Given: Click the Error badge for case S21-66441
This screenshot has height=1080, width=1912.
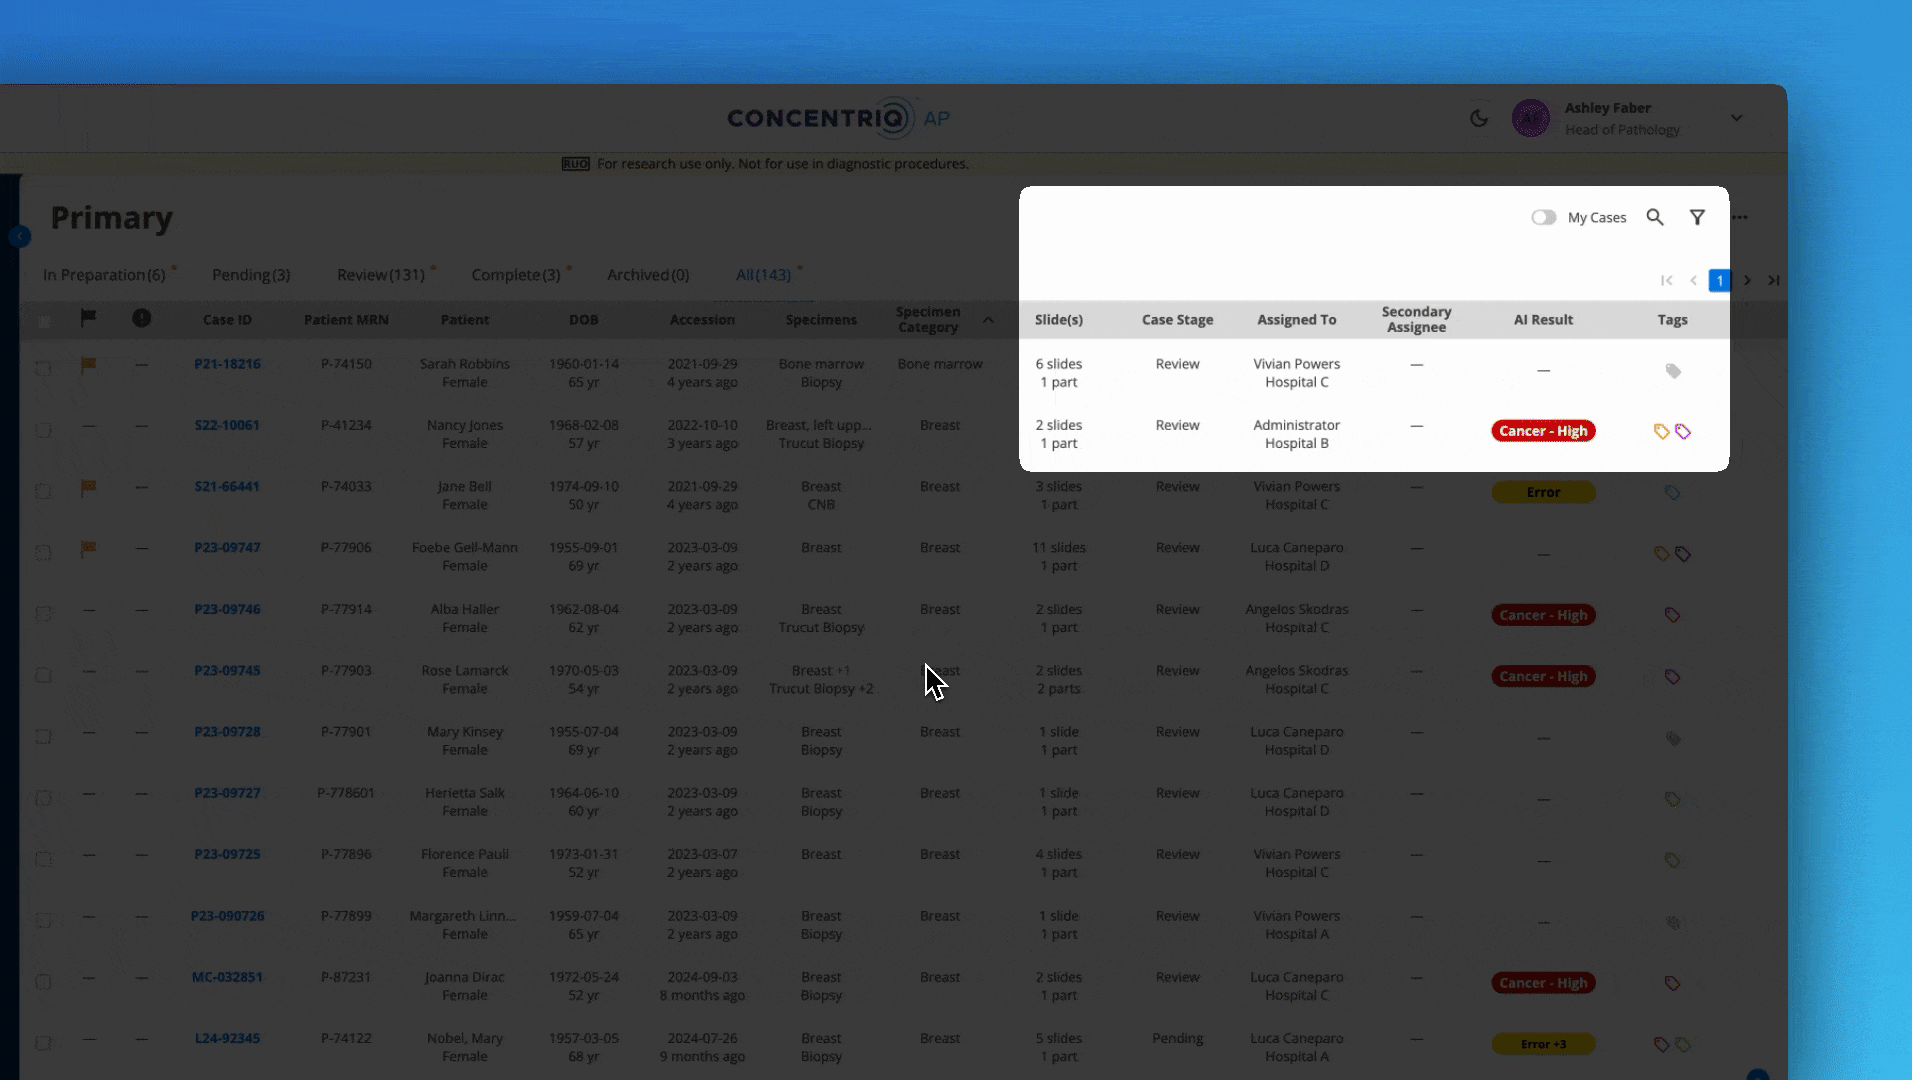Looking at the screenshot, I should click(x=1543, y=492).
